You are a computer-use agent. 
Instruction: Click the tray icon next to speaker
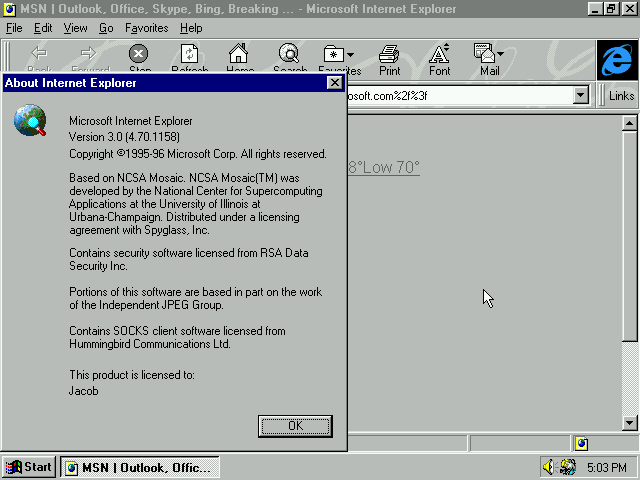[x=568, y=467]
